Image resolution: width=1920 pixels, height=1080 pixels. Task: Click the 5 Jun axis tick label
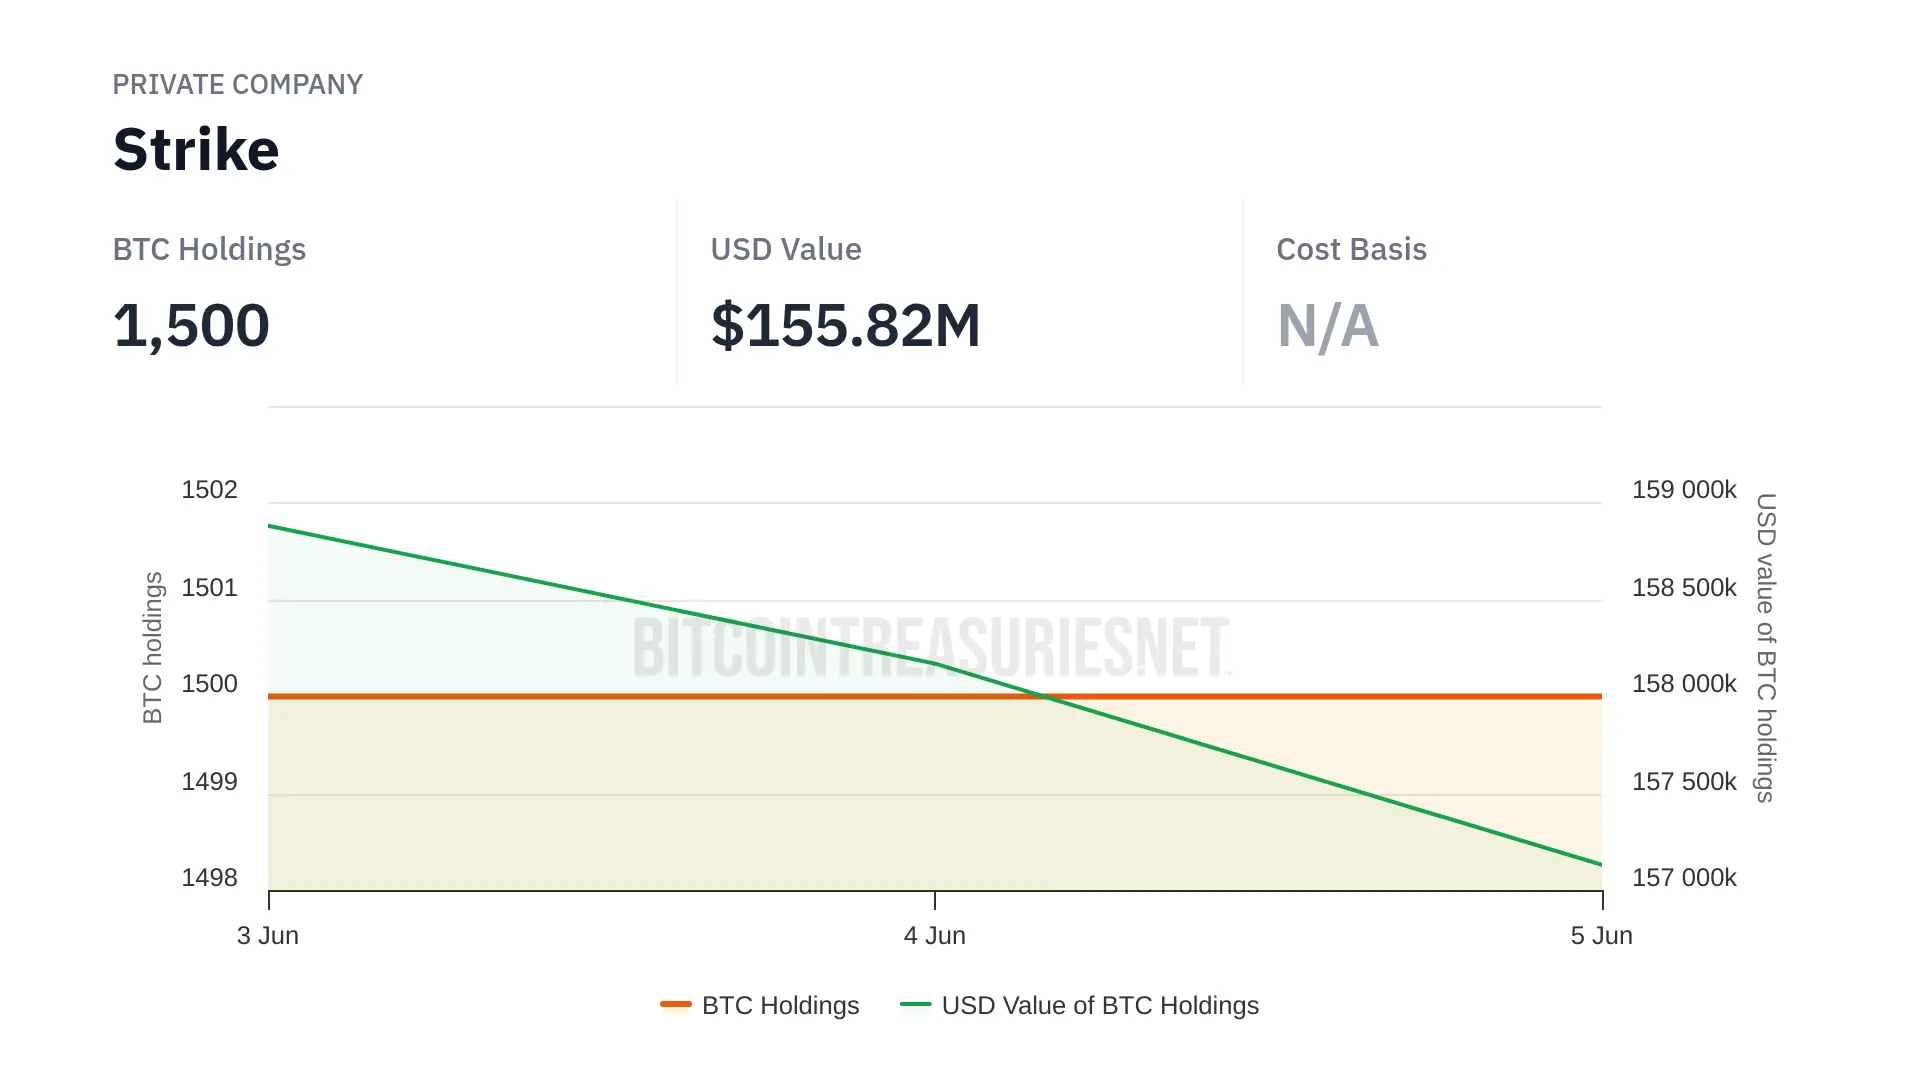coord(1601,936)
